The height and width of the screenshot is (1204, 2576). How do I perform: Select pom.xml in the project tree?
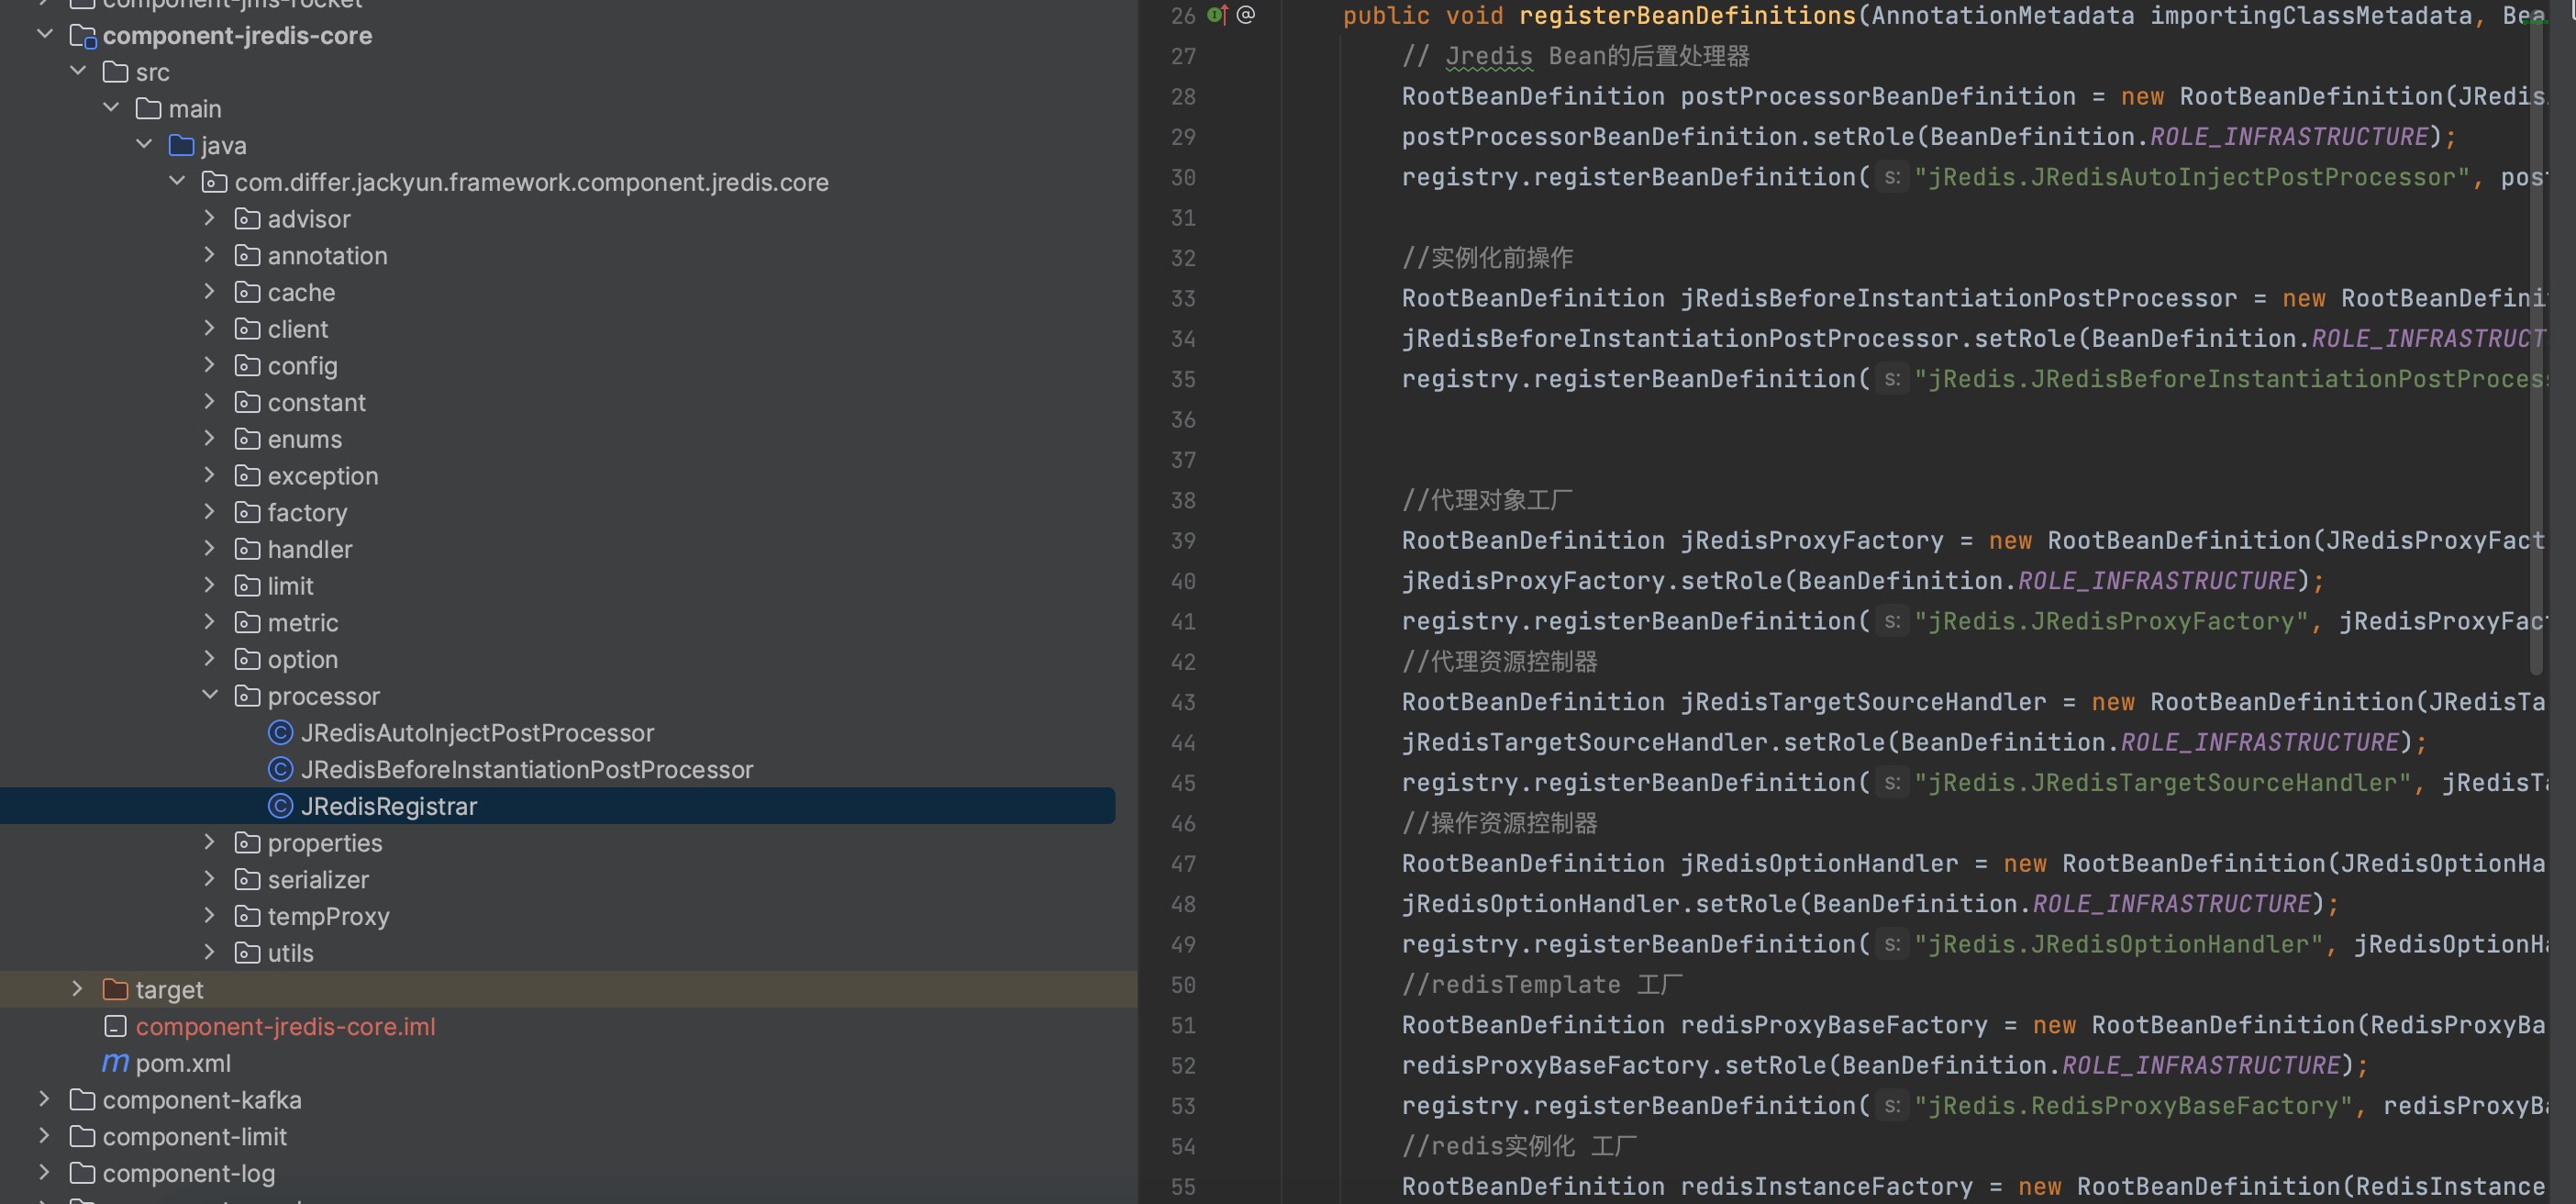click(x=183, y=1064)
